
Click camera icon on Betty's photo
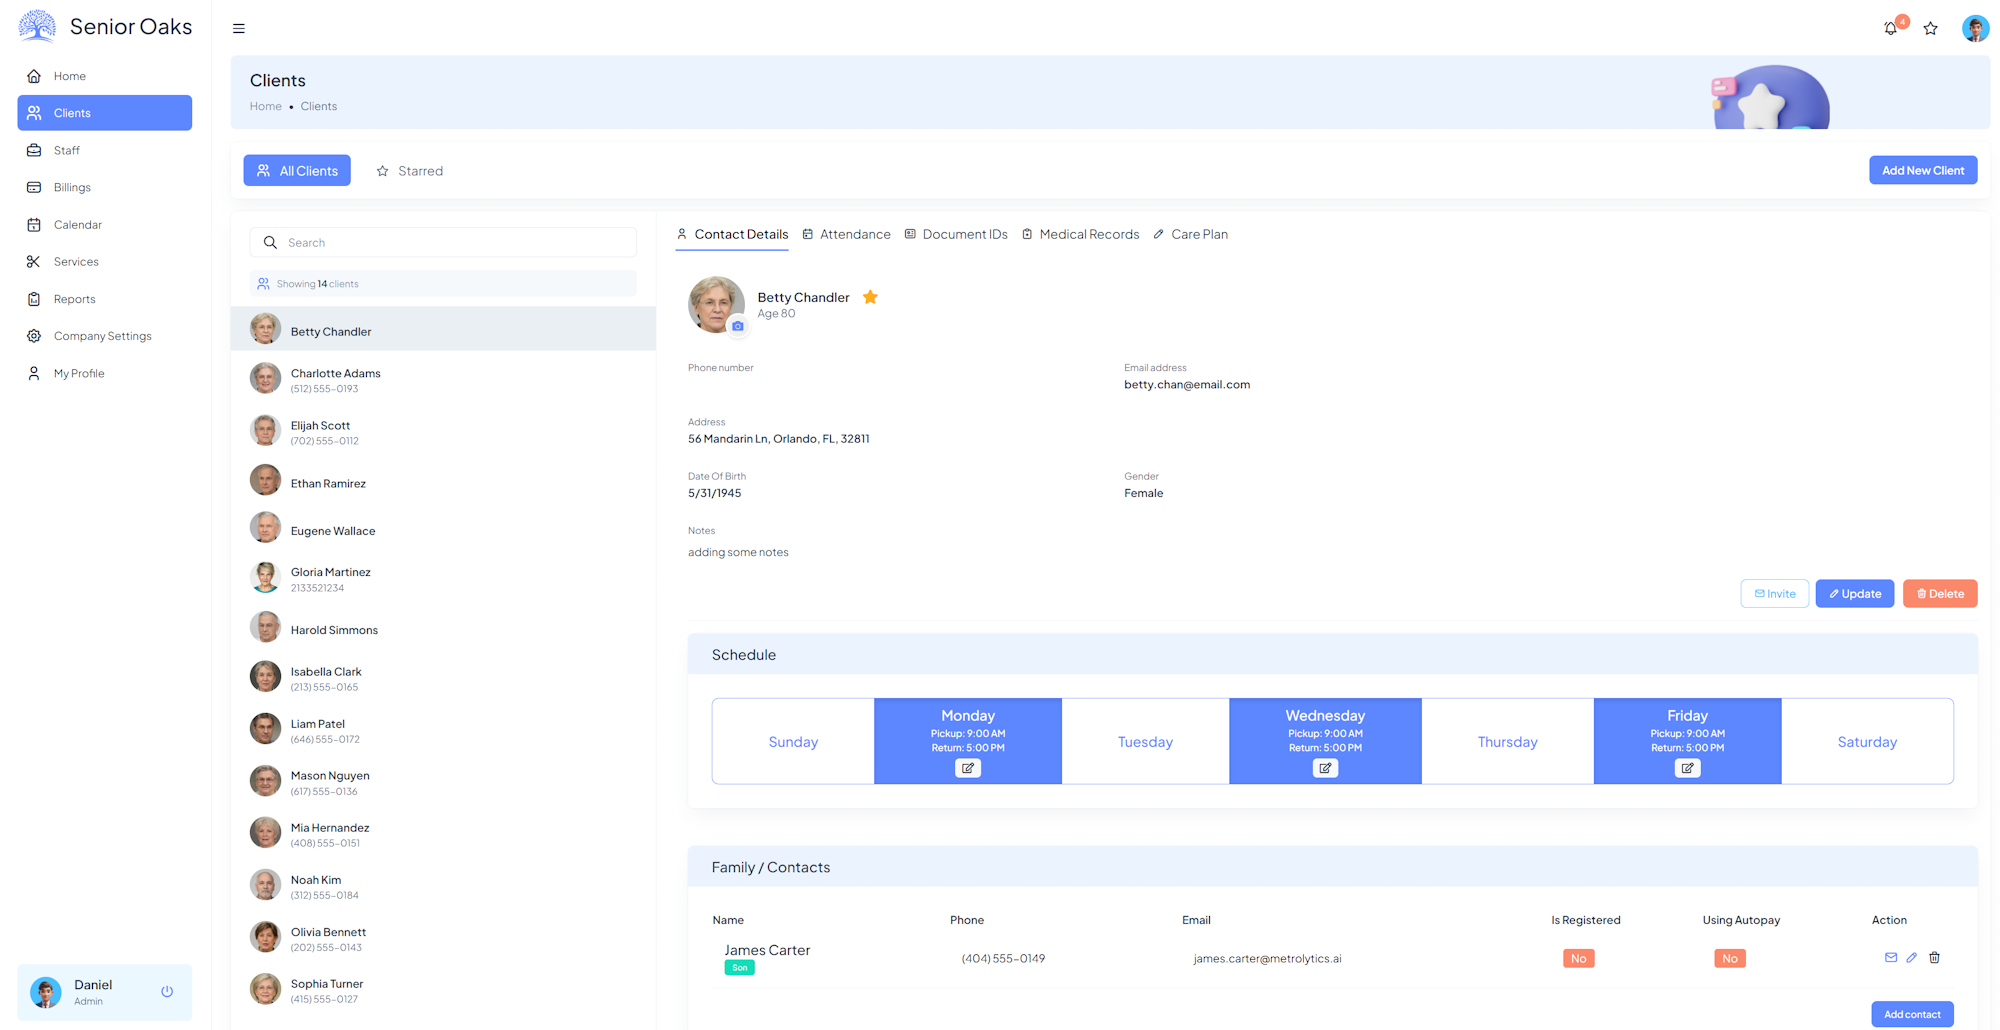738,326
